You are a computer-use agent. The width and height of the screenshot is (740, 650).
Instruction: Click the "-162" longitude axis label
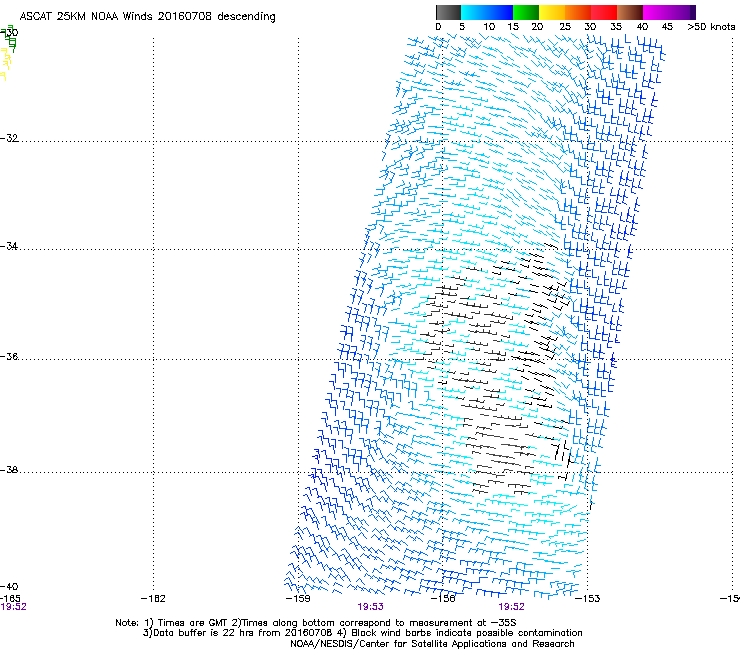tap(153, 599)
